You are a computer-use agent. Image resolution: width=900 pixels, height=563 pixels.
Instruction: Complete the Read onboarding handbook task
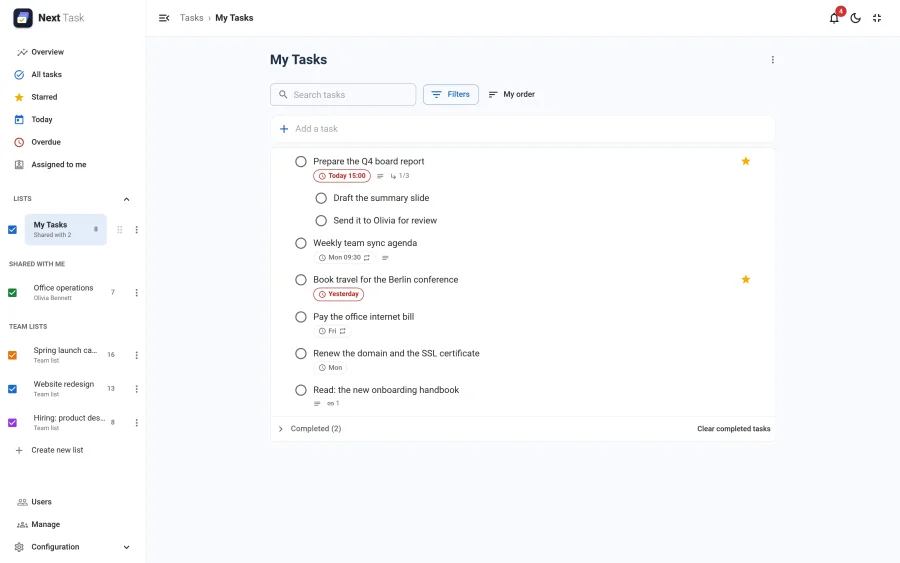(301, 390)
